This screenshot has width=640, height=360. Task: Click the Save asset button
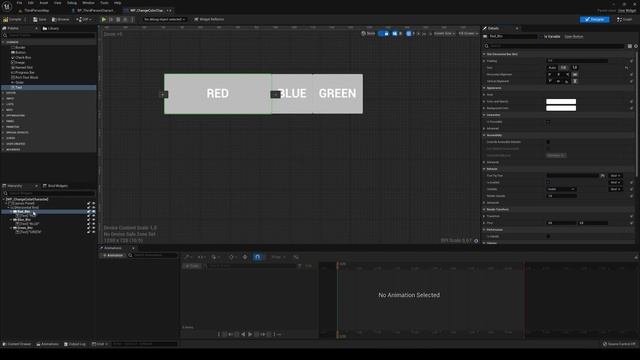40,19
